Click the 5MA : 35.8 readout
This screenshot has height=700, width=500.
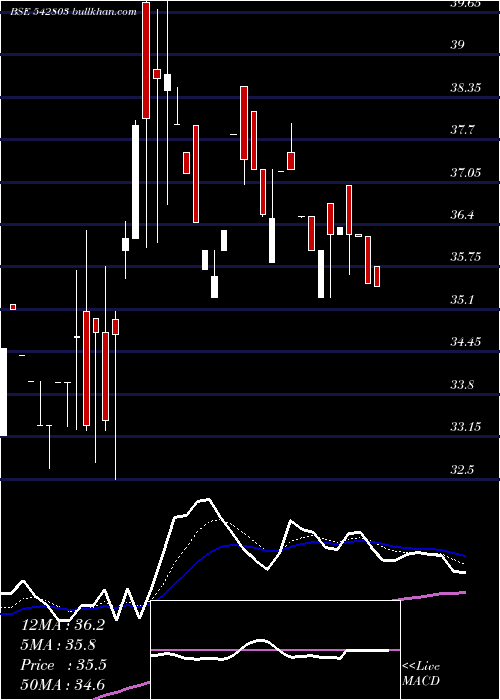(x=58, y=645)
